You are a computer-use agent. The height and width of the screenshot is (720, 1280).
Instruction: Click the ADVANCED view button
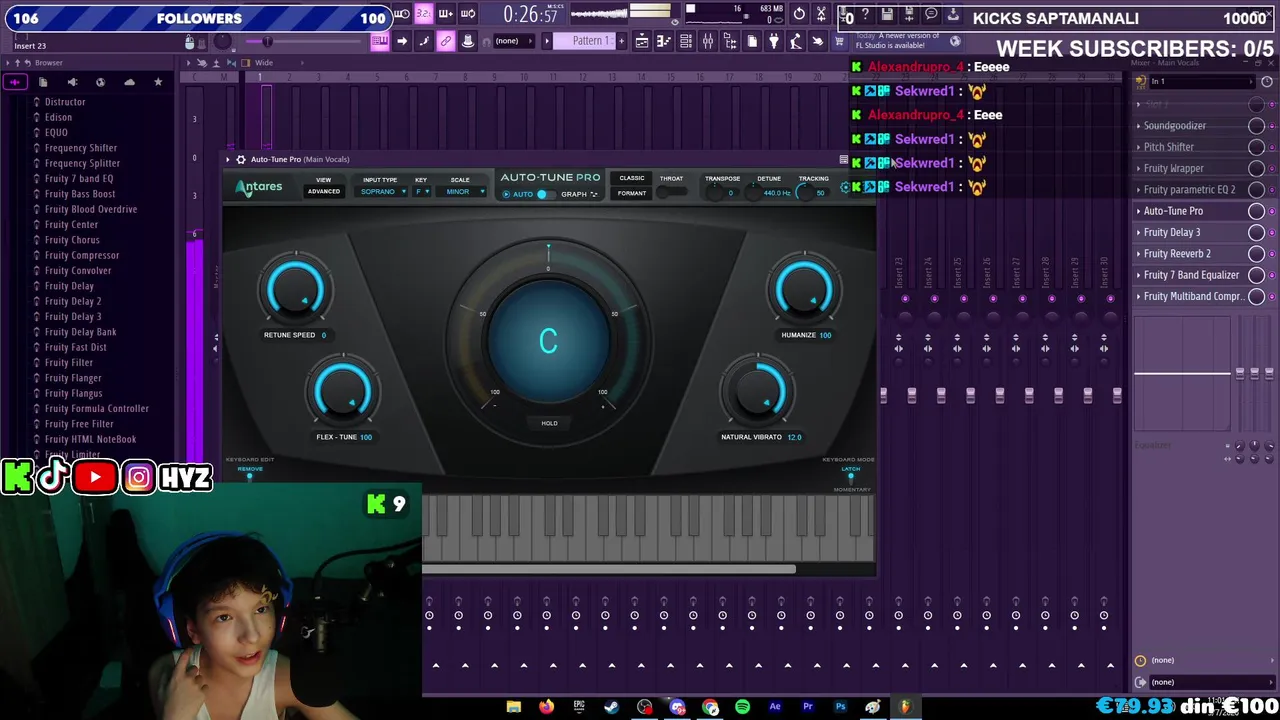coord(324,191)
